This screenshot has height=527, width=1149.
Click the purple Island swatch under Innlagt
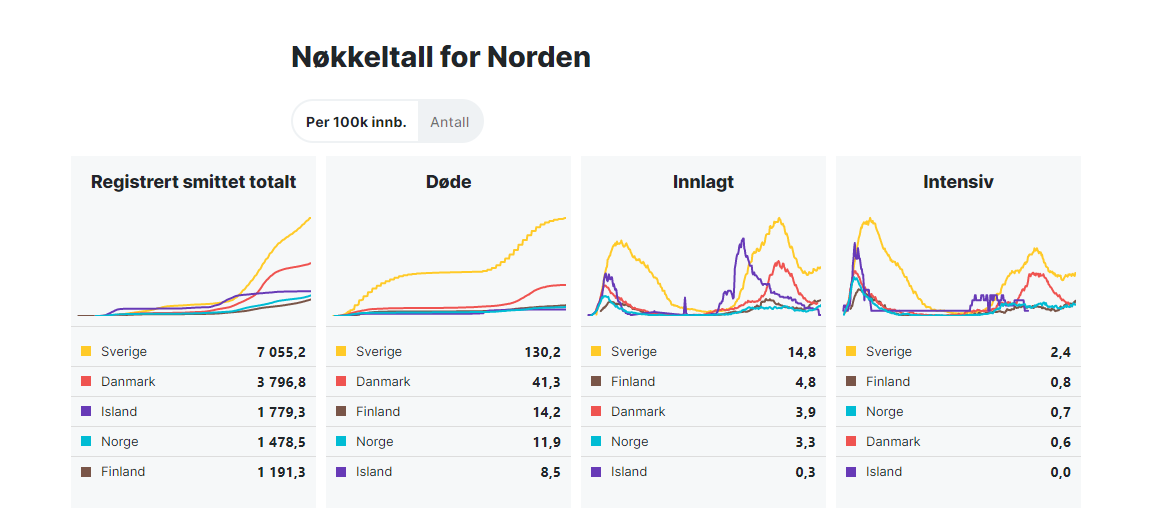(x=596, y=472)
